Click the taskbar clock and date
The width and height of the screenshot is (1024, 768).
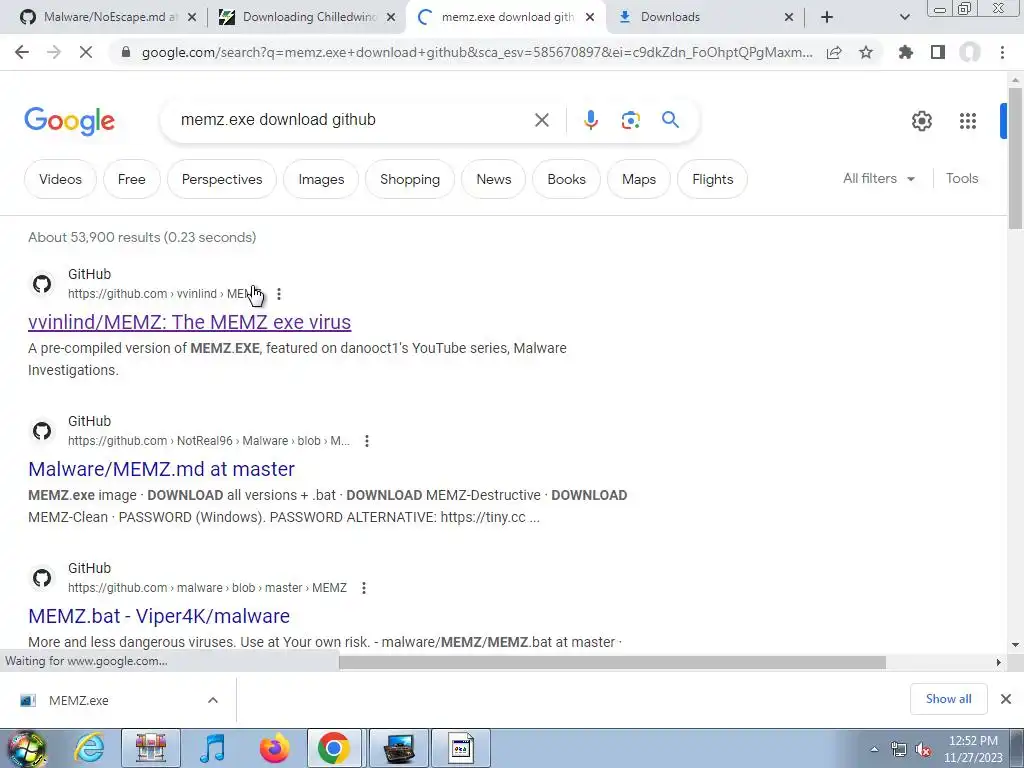click(x=973, y=749)
